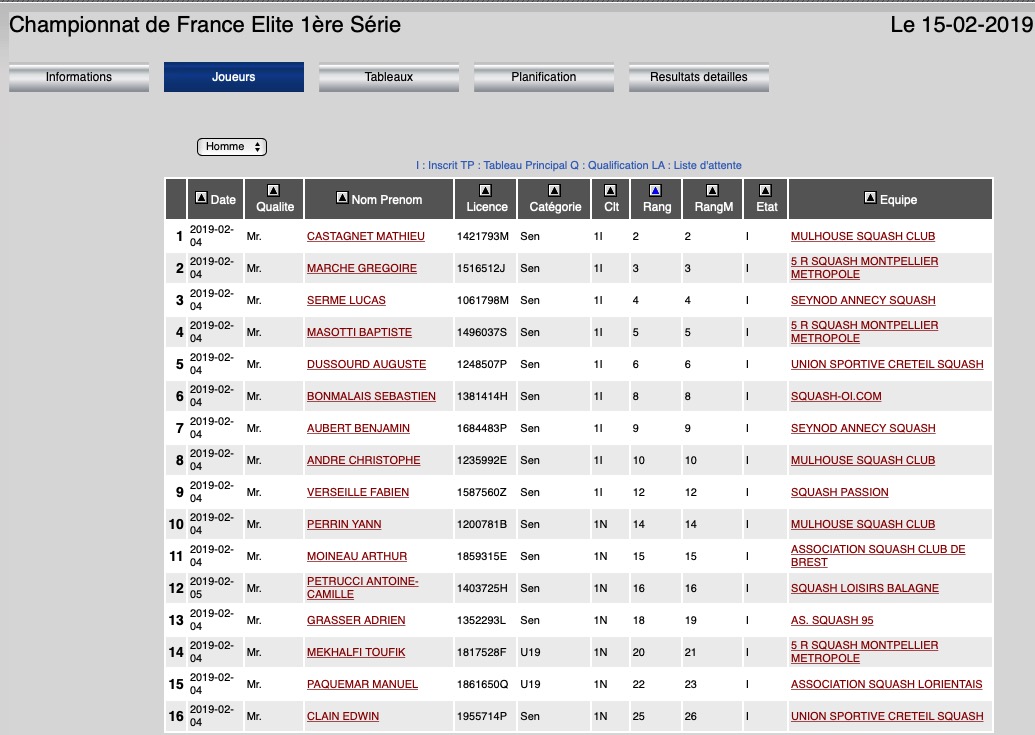Sort by RangM column arrow icon
Screen dimensions: 1035x735
712,190
